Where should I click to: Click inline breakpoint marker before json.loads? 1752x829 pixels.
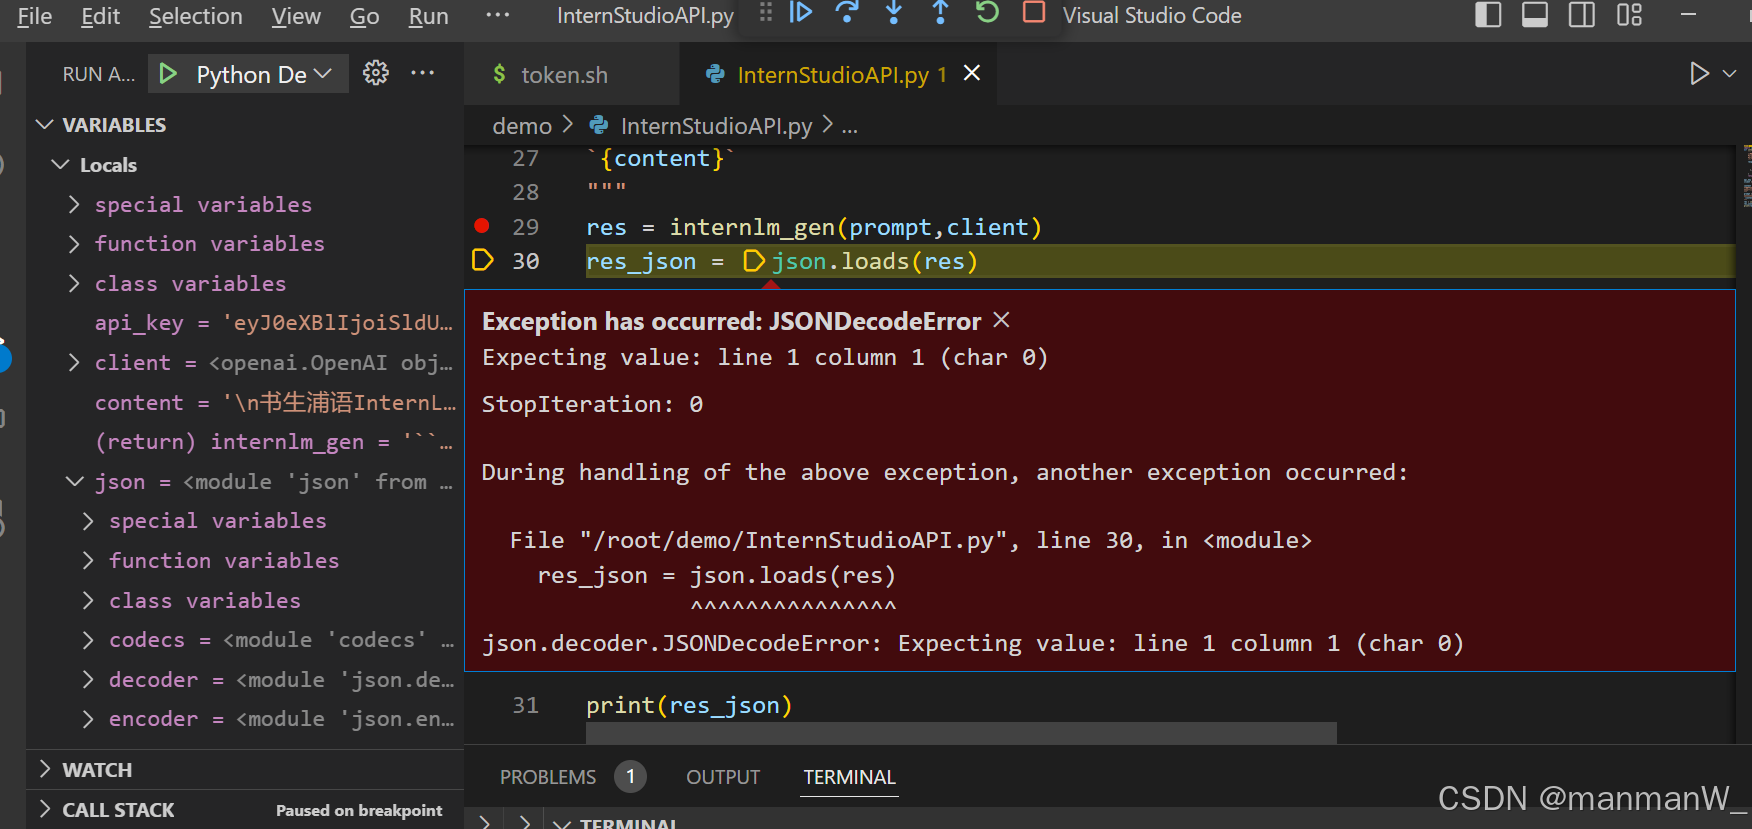pos(754,261)
